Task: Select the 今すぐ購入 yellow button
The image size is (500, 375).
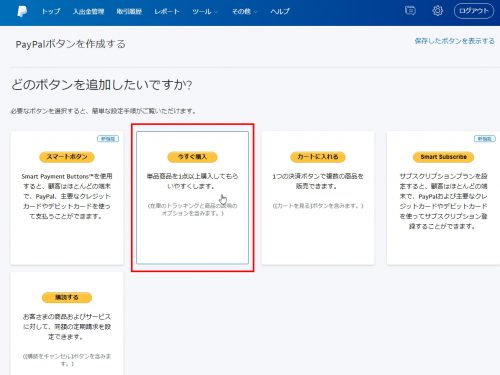Action: 192,157
